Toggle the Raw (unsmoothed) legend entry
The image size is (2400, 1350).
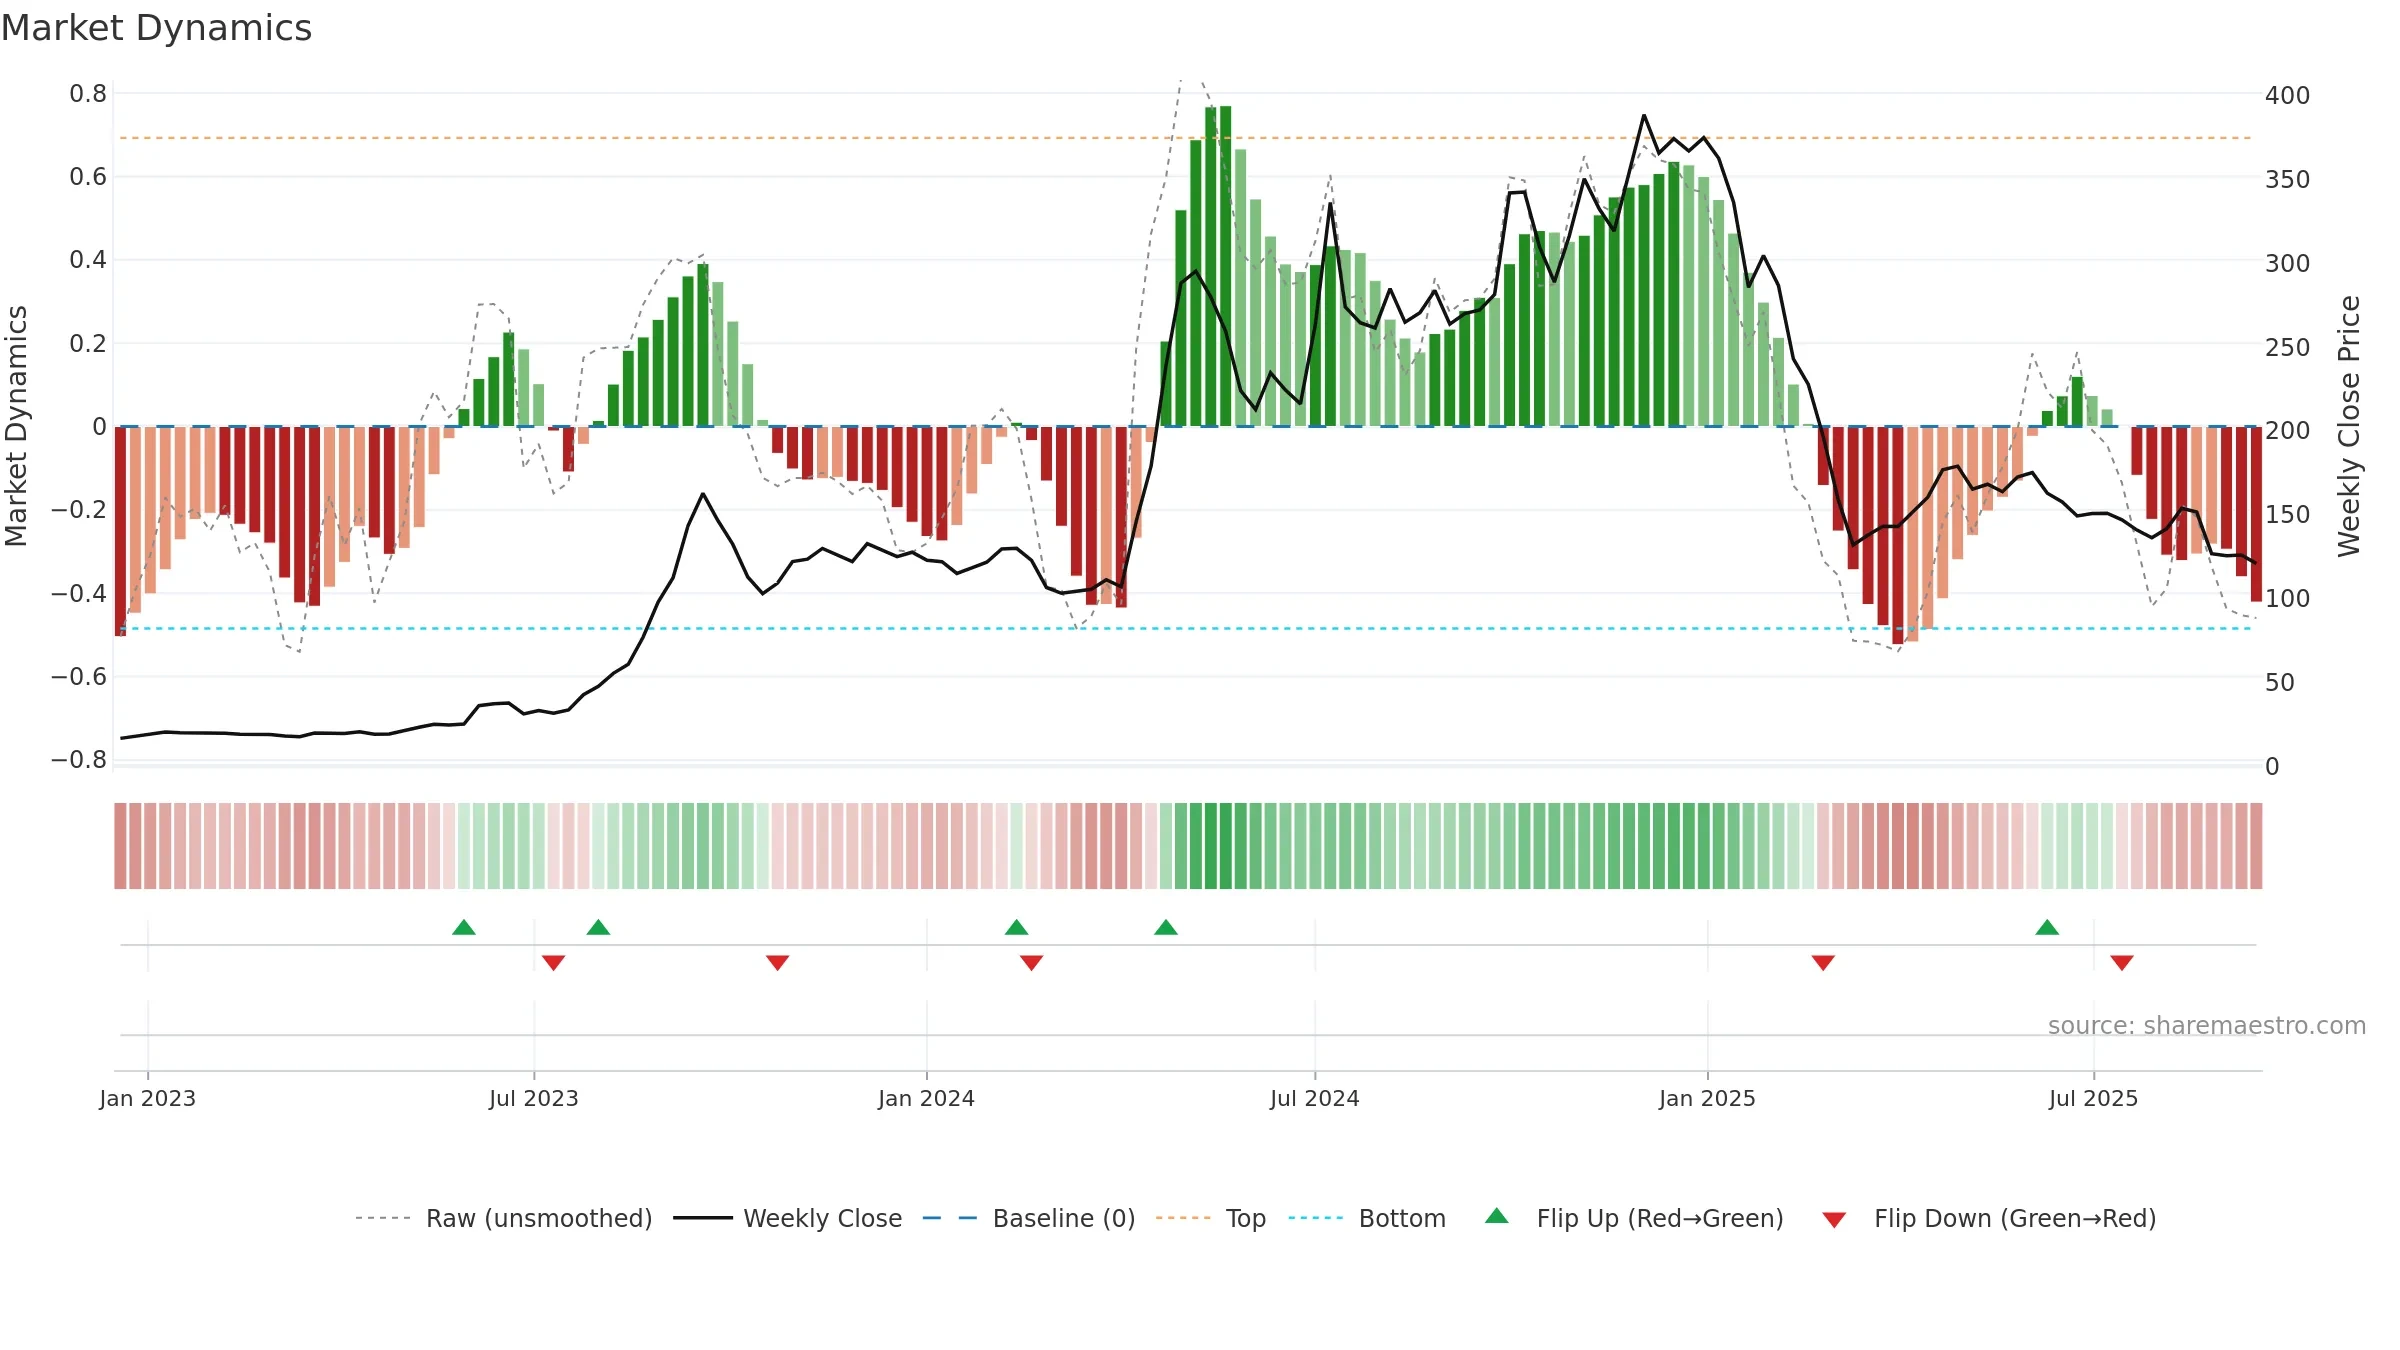click(503, 1218)
